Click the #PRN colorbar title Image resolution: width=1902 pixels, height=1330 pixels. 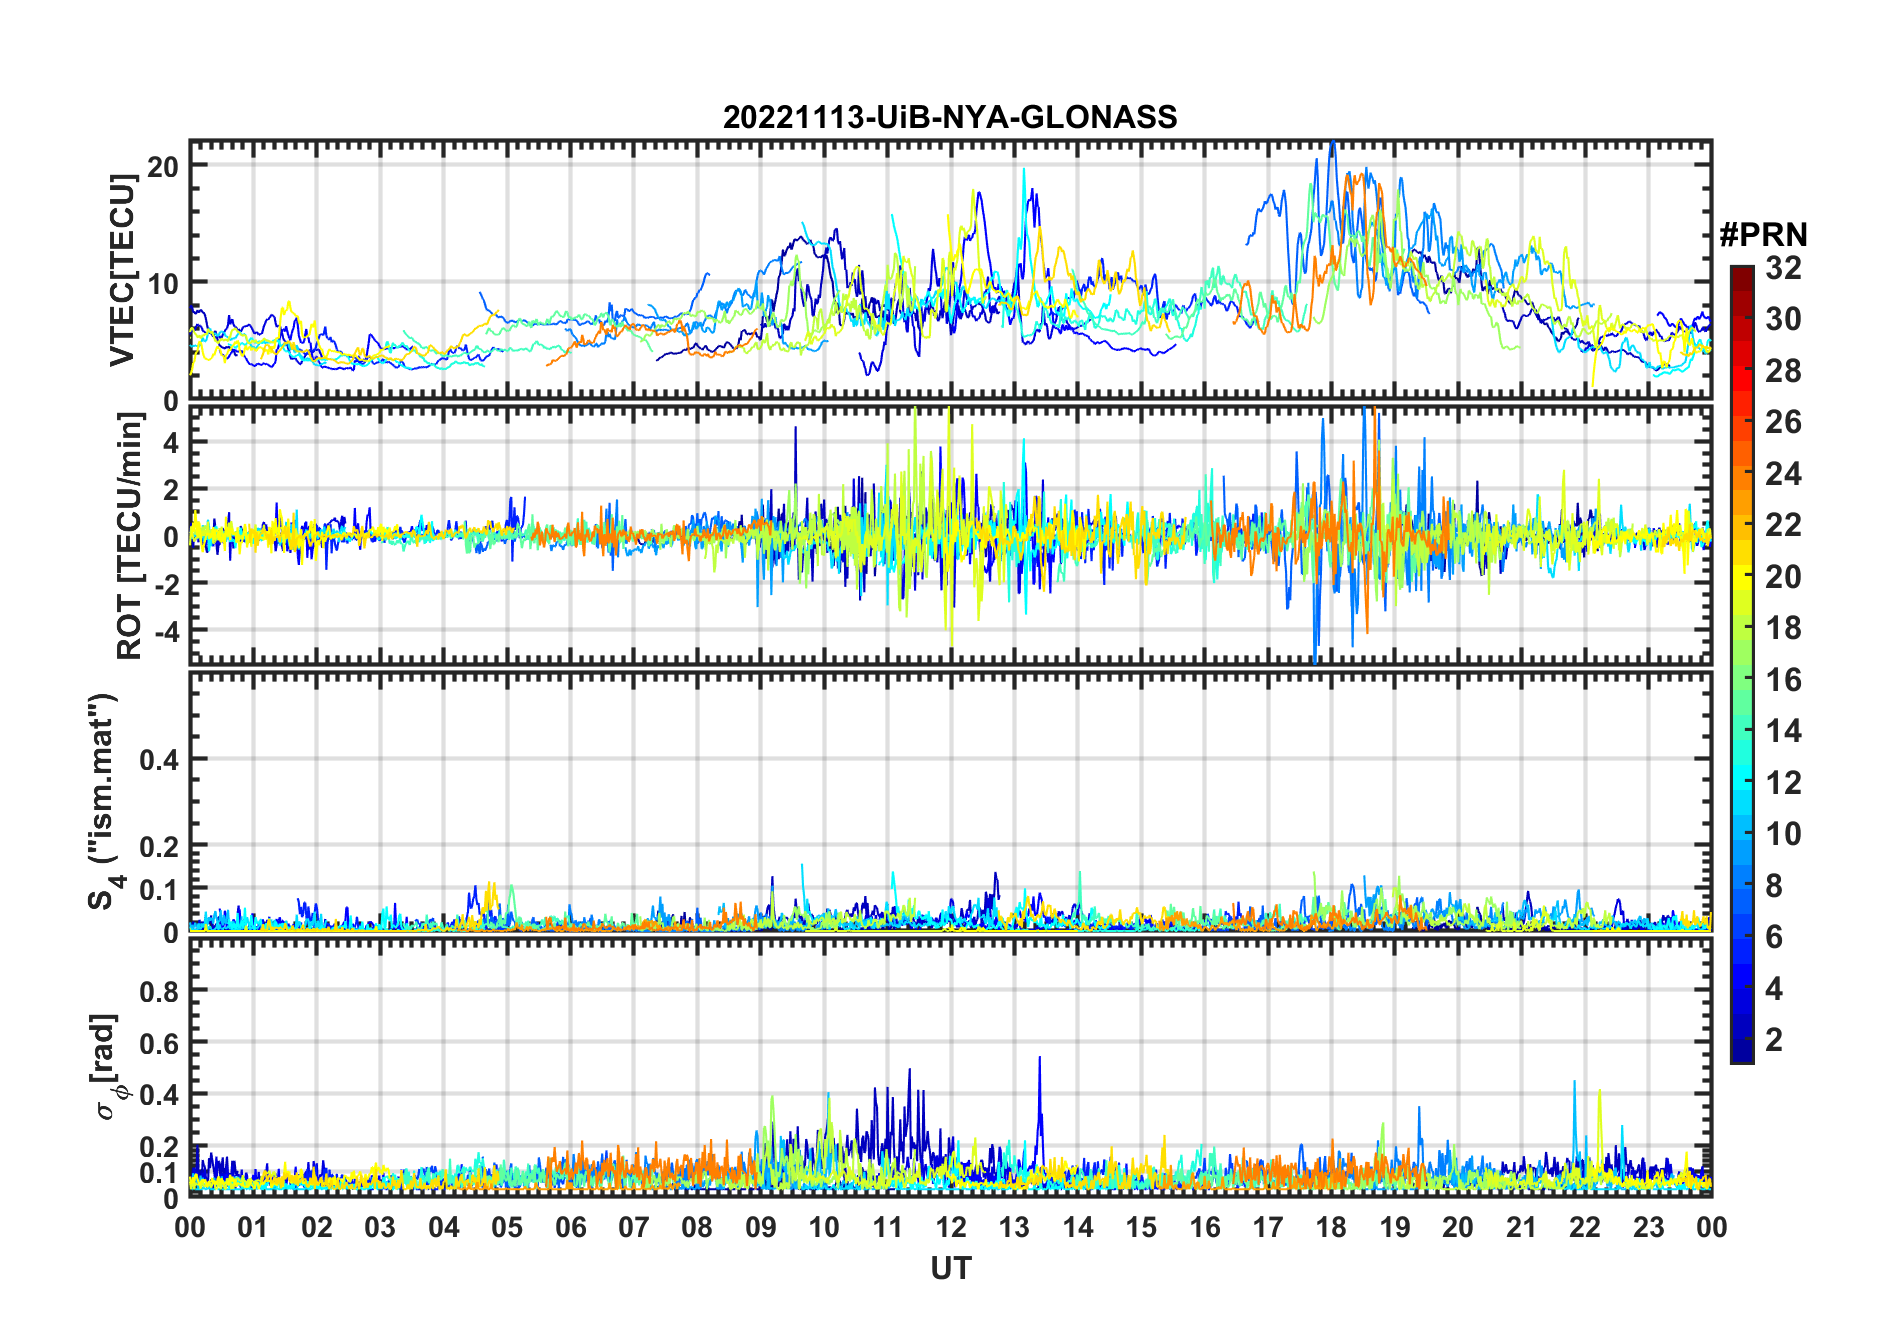click(1763, 235)
